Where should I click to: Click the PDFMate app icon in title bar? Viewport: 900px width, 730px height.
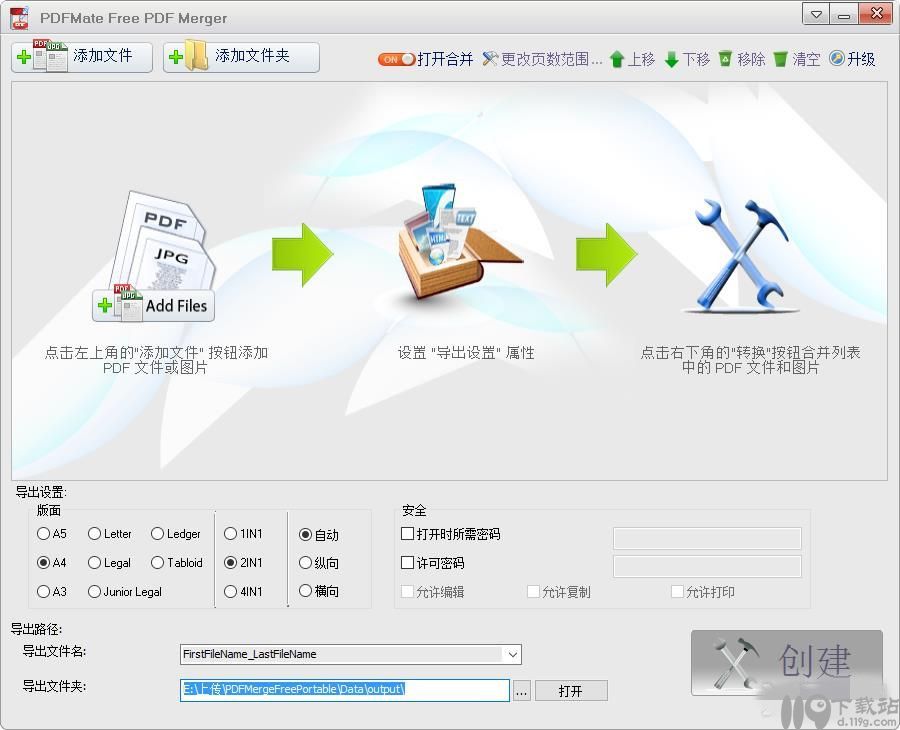(20, 18)
